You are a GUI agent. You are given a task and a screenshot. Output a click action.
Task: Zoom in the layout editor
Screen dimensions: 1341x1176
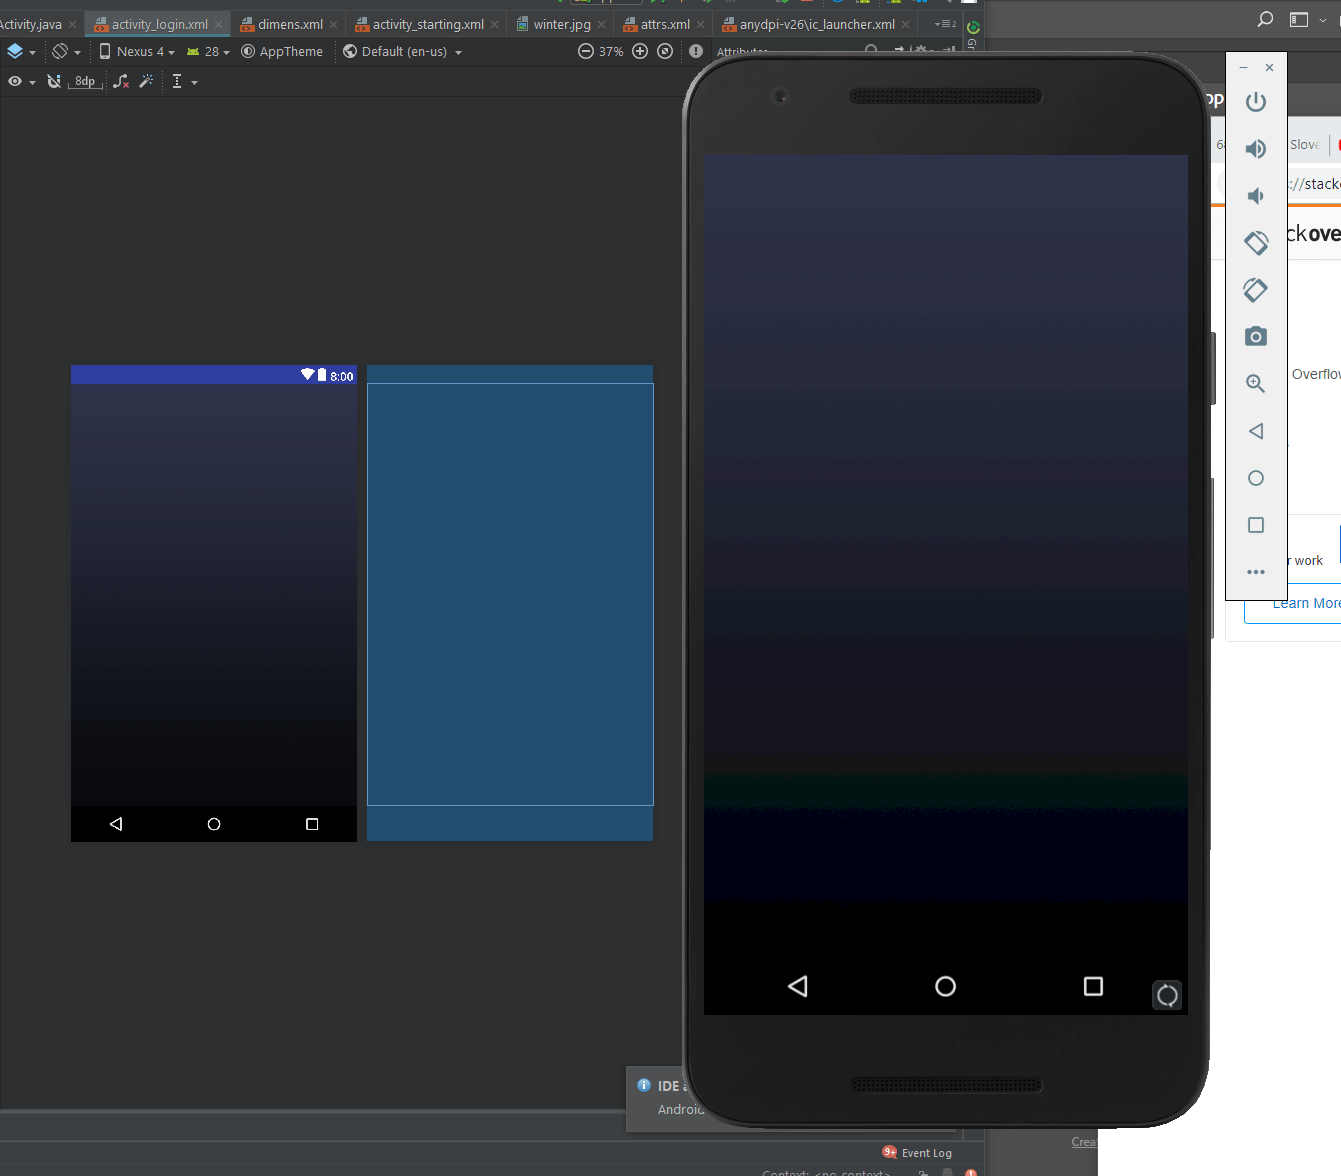click(640, 51)
